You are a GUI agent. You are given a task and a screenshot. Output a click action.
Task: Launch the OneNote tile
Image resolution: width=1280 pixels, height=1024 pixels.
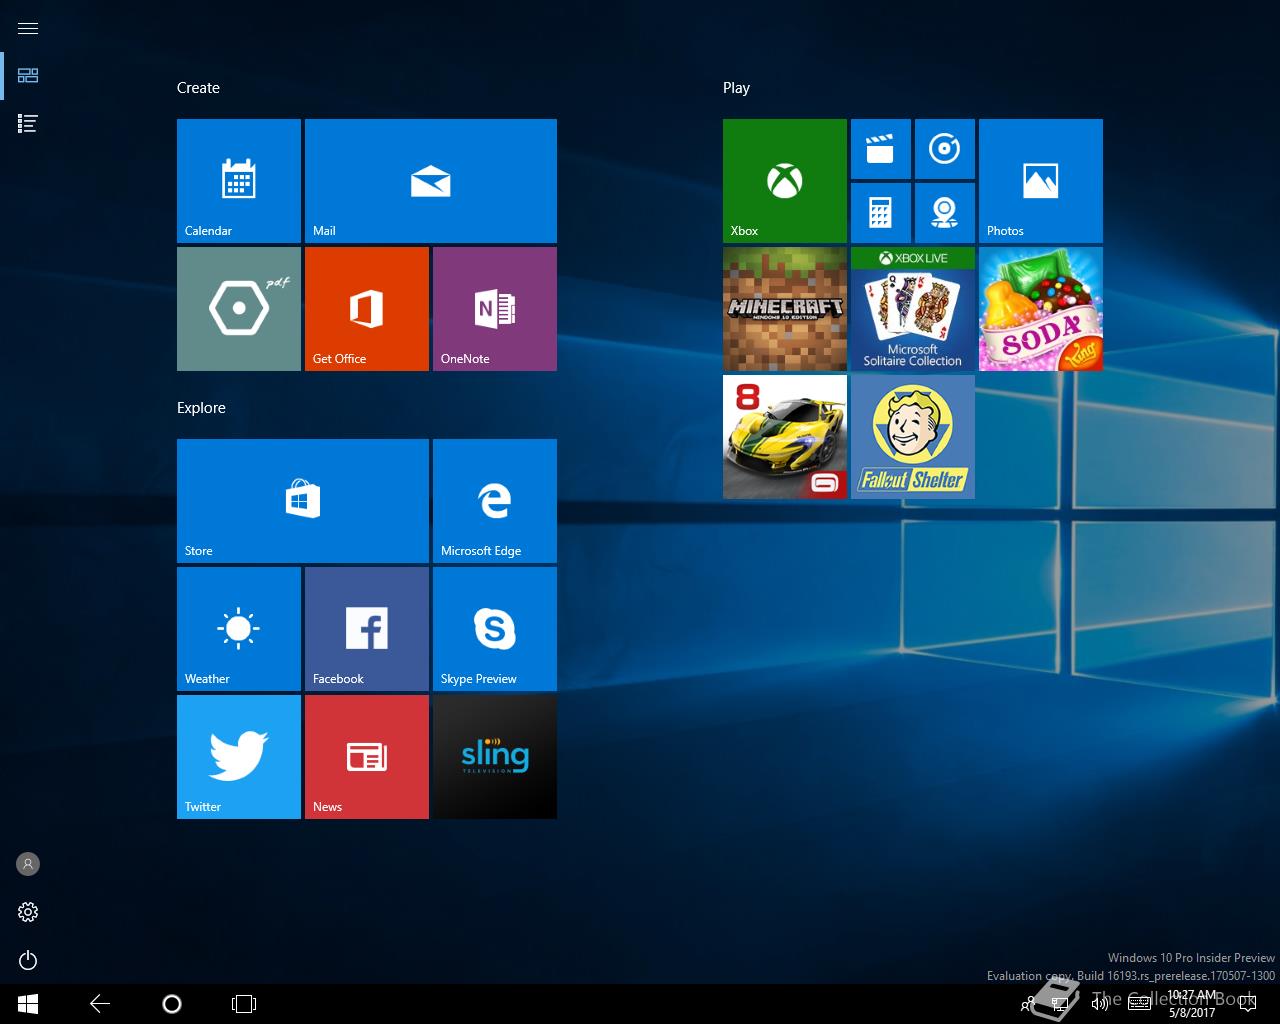(495, 309)
